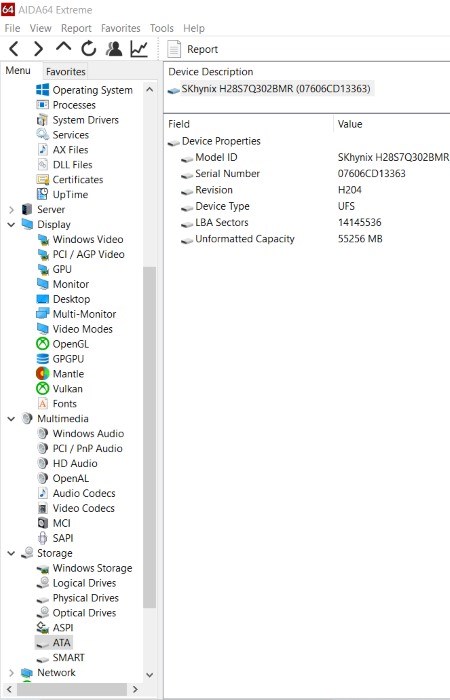Select the Mantle item

point(60,374)
